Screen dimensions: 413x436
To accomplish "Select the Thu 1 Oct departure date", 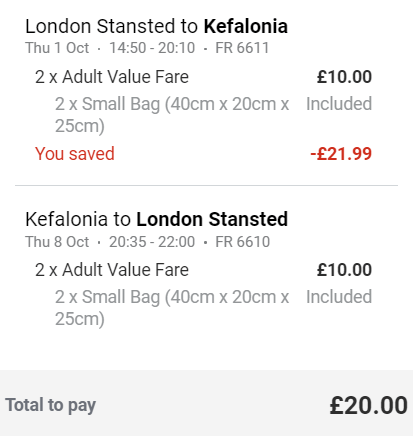I will point(57,48).
